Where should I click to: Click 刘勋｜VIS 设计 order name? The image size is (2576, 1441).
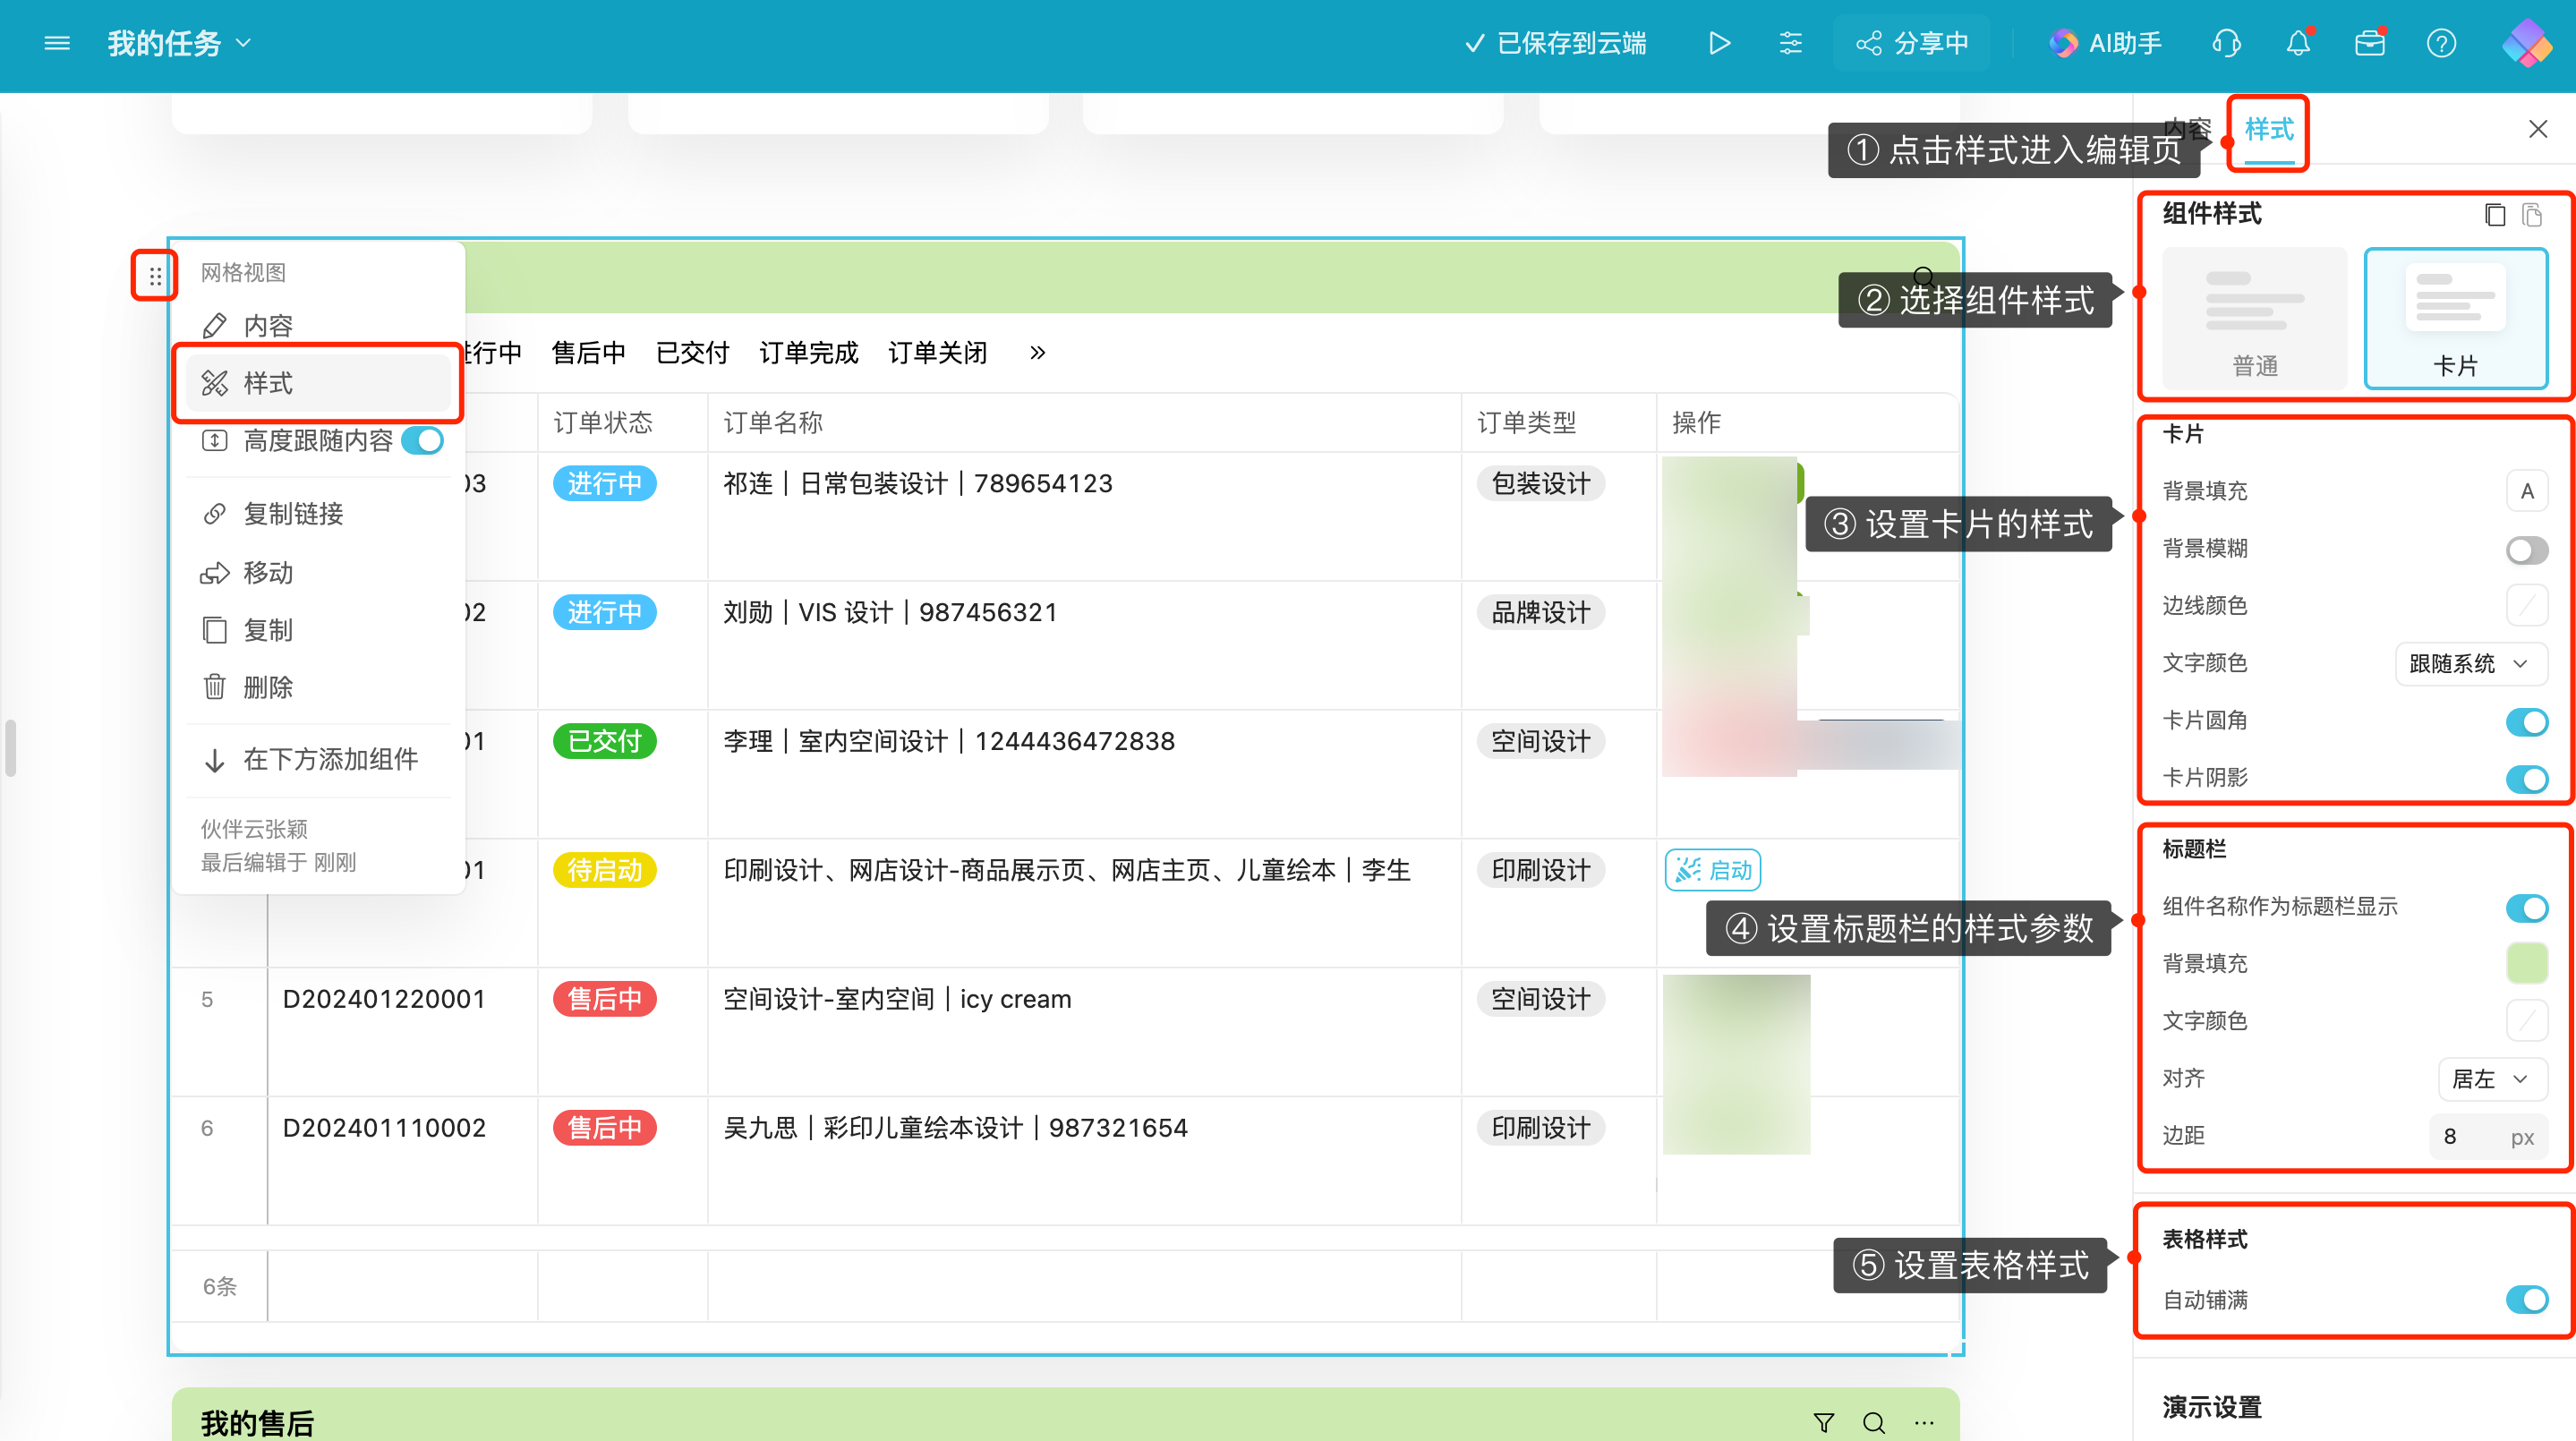coord(889,612)
